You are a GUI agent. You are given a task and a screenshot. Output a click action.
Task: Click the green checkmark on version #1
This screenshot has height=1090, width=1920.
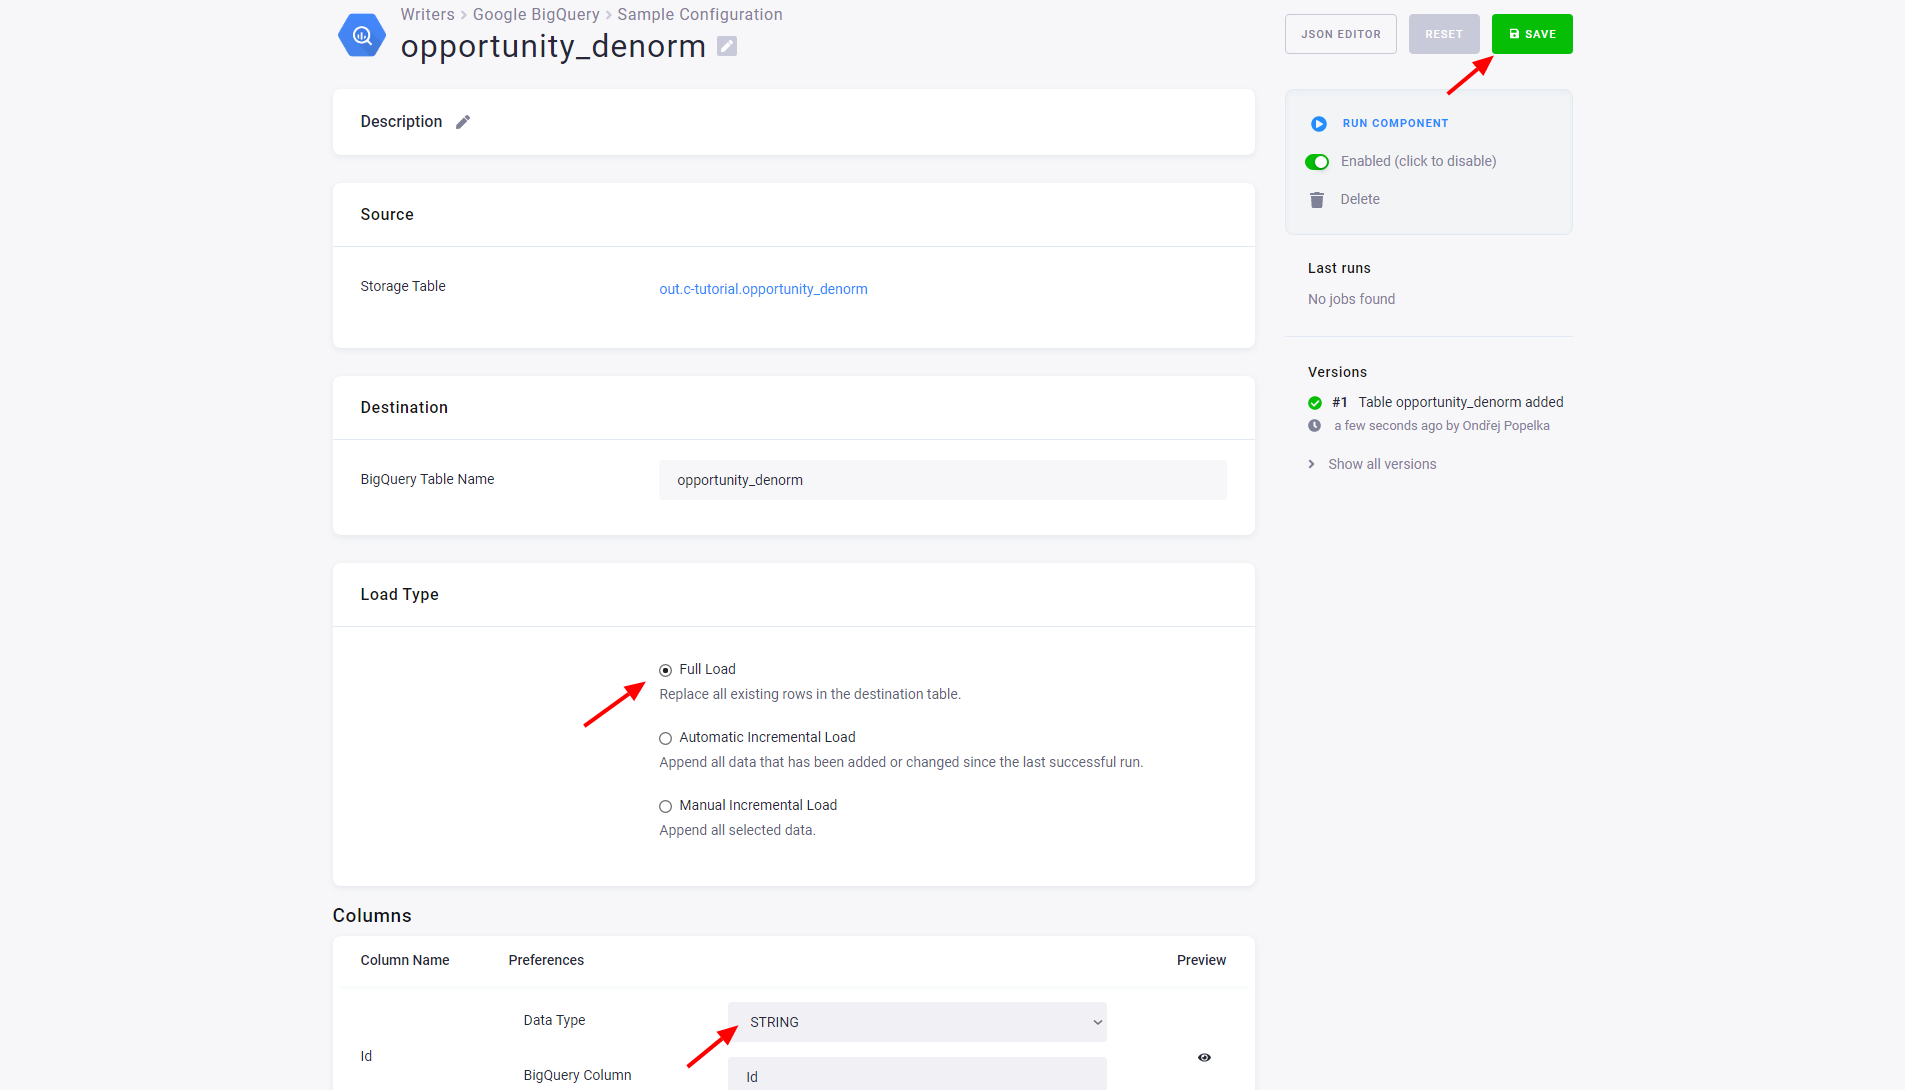click(1315, 403)
